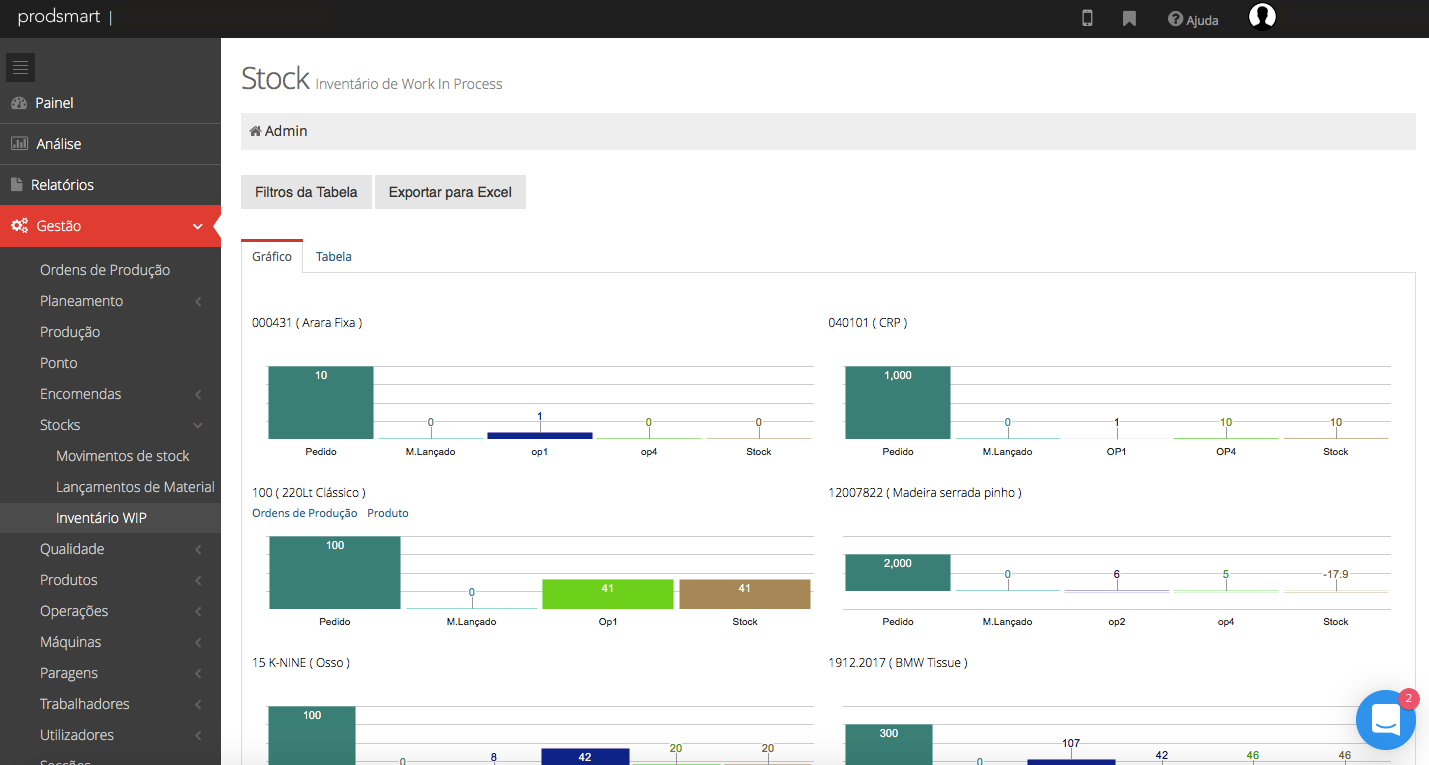The image size is (1429, 765).
Task: Click chart title 040101 ( CRP )
Action: tap(868, 323)
